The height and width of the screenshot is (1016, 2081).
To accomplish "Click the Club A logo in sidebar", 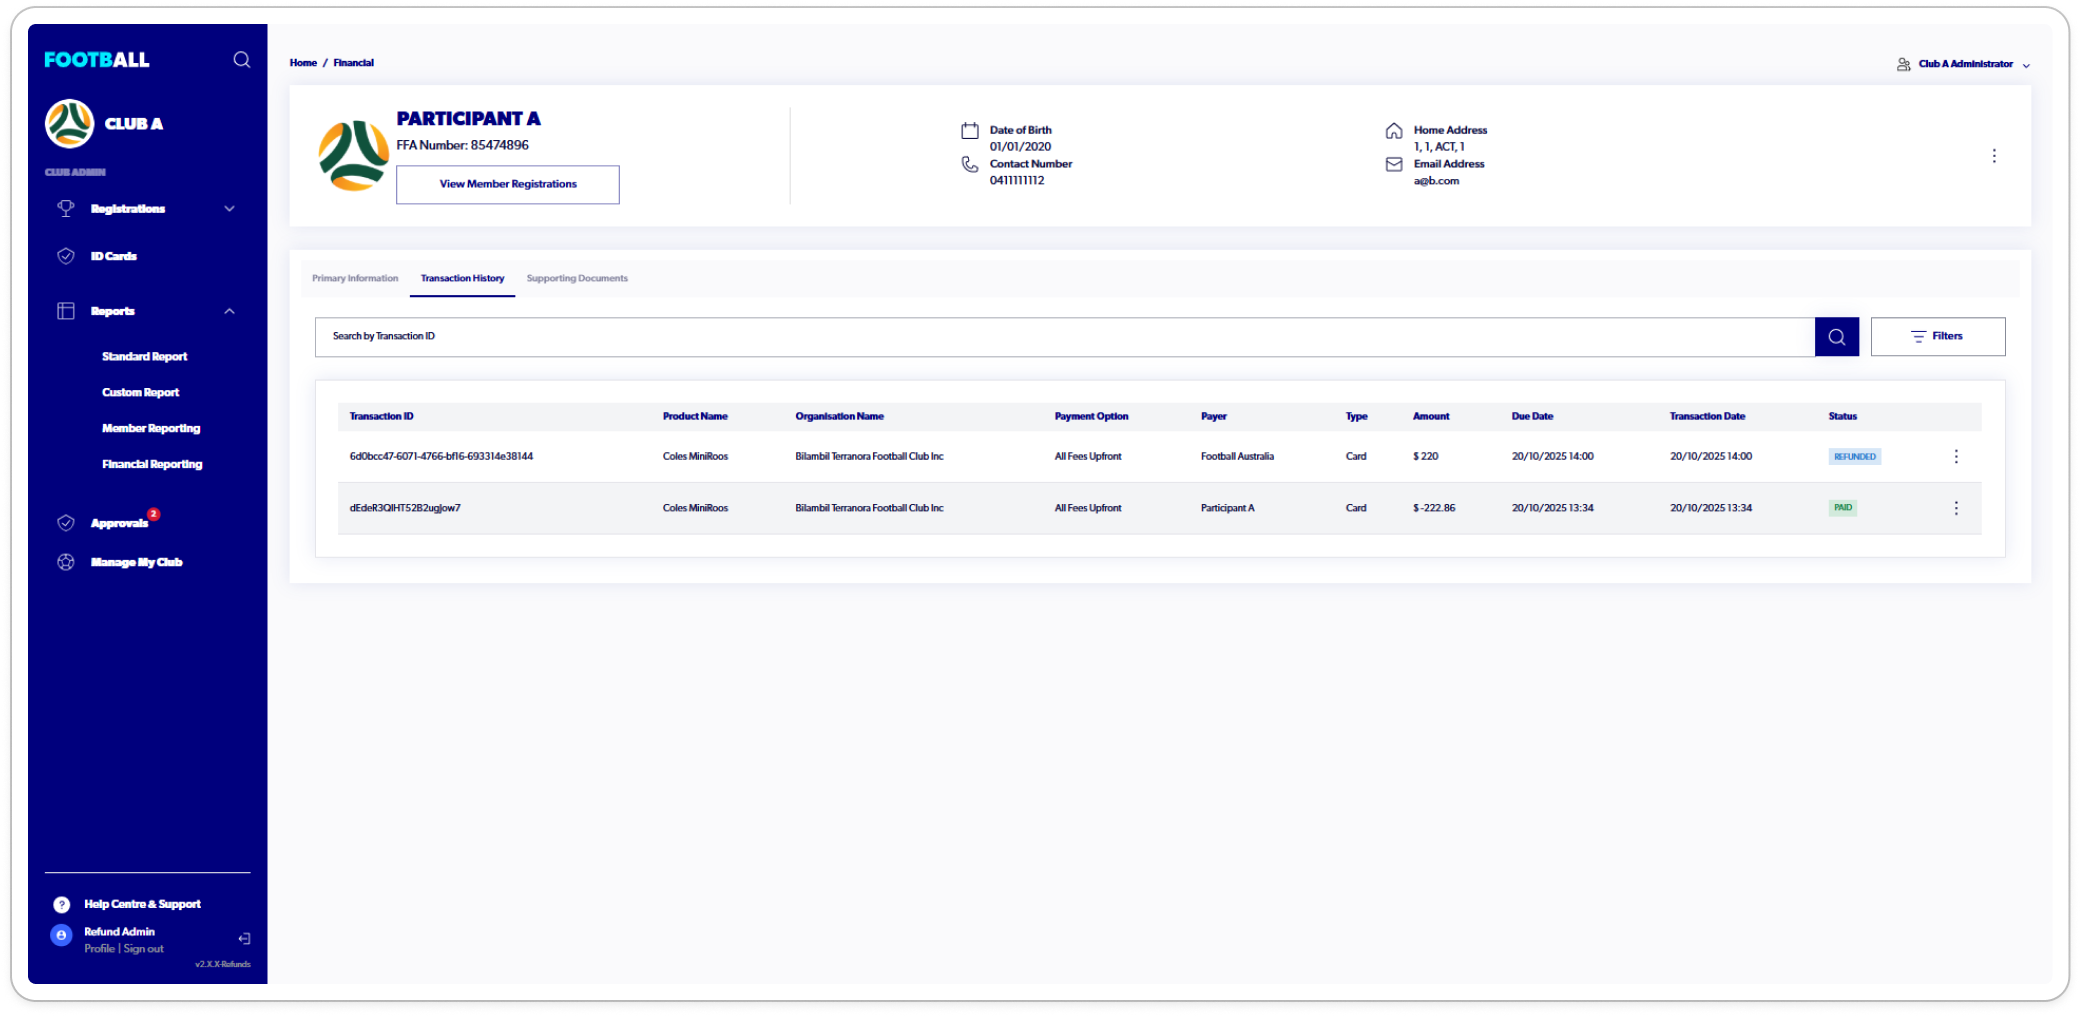I will (x=69, y=123).
